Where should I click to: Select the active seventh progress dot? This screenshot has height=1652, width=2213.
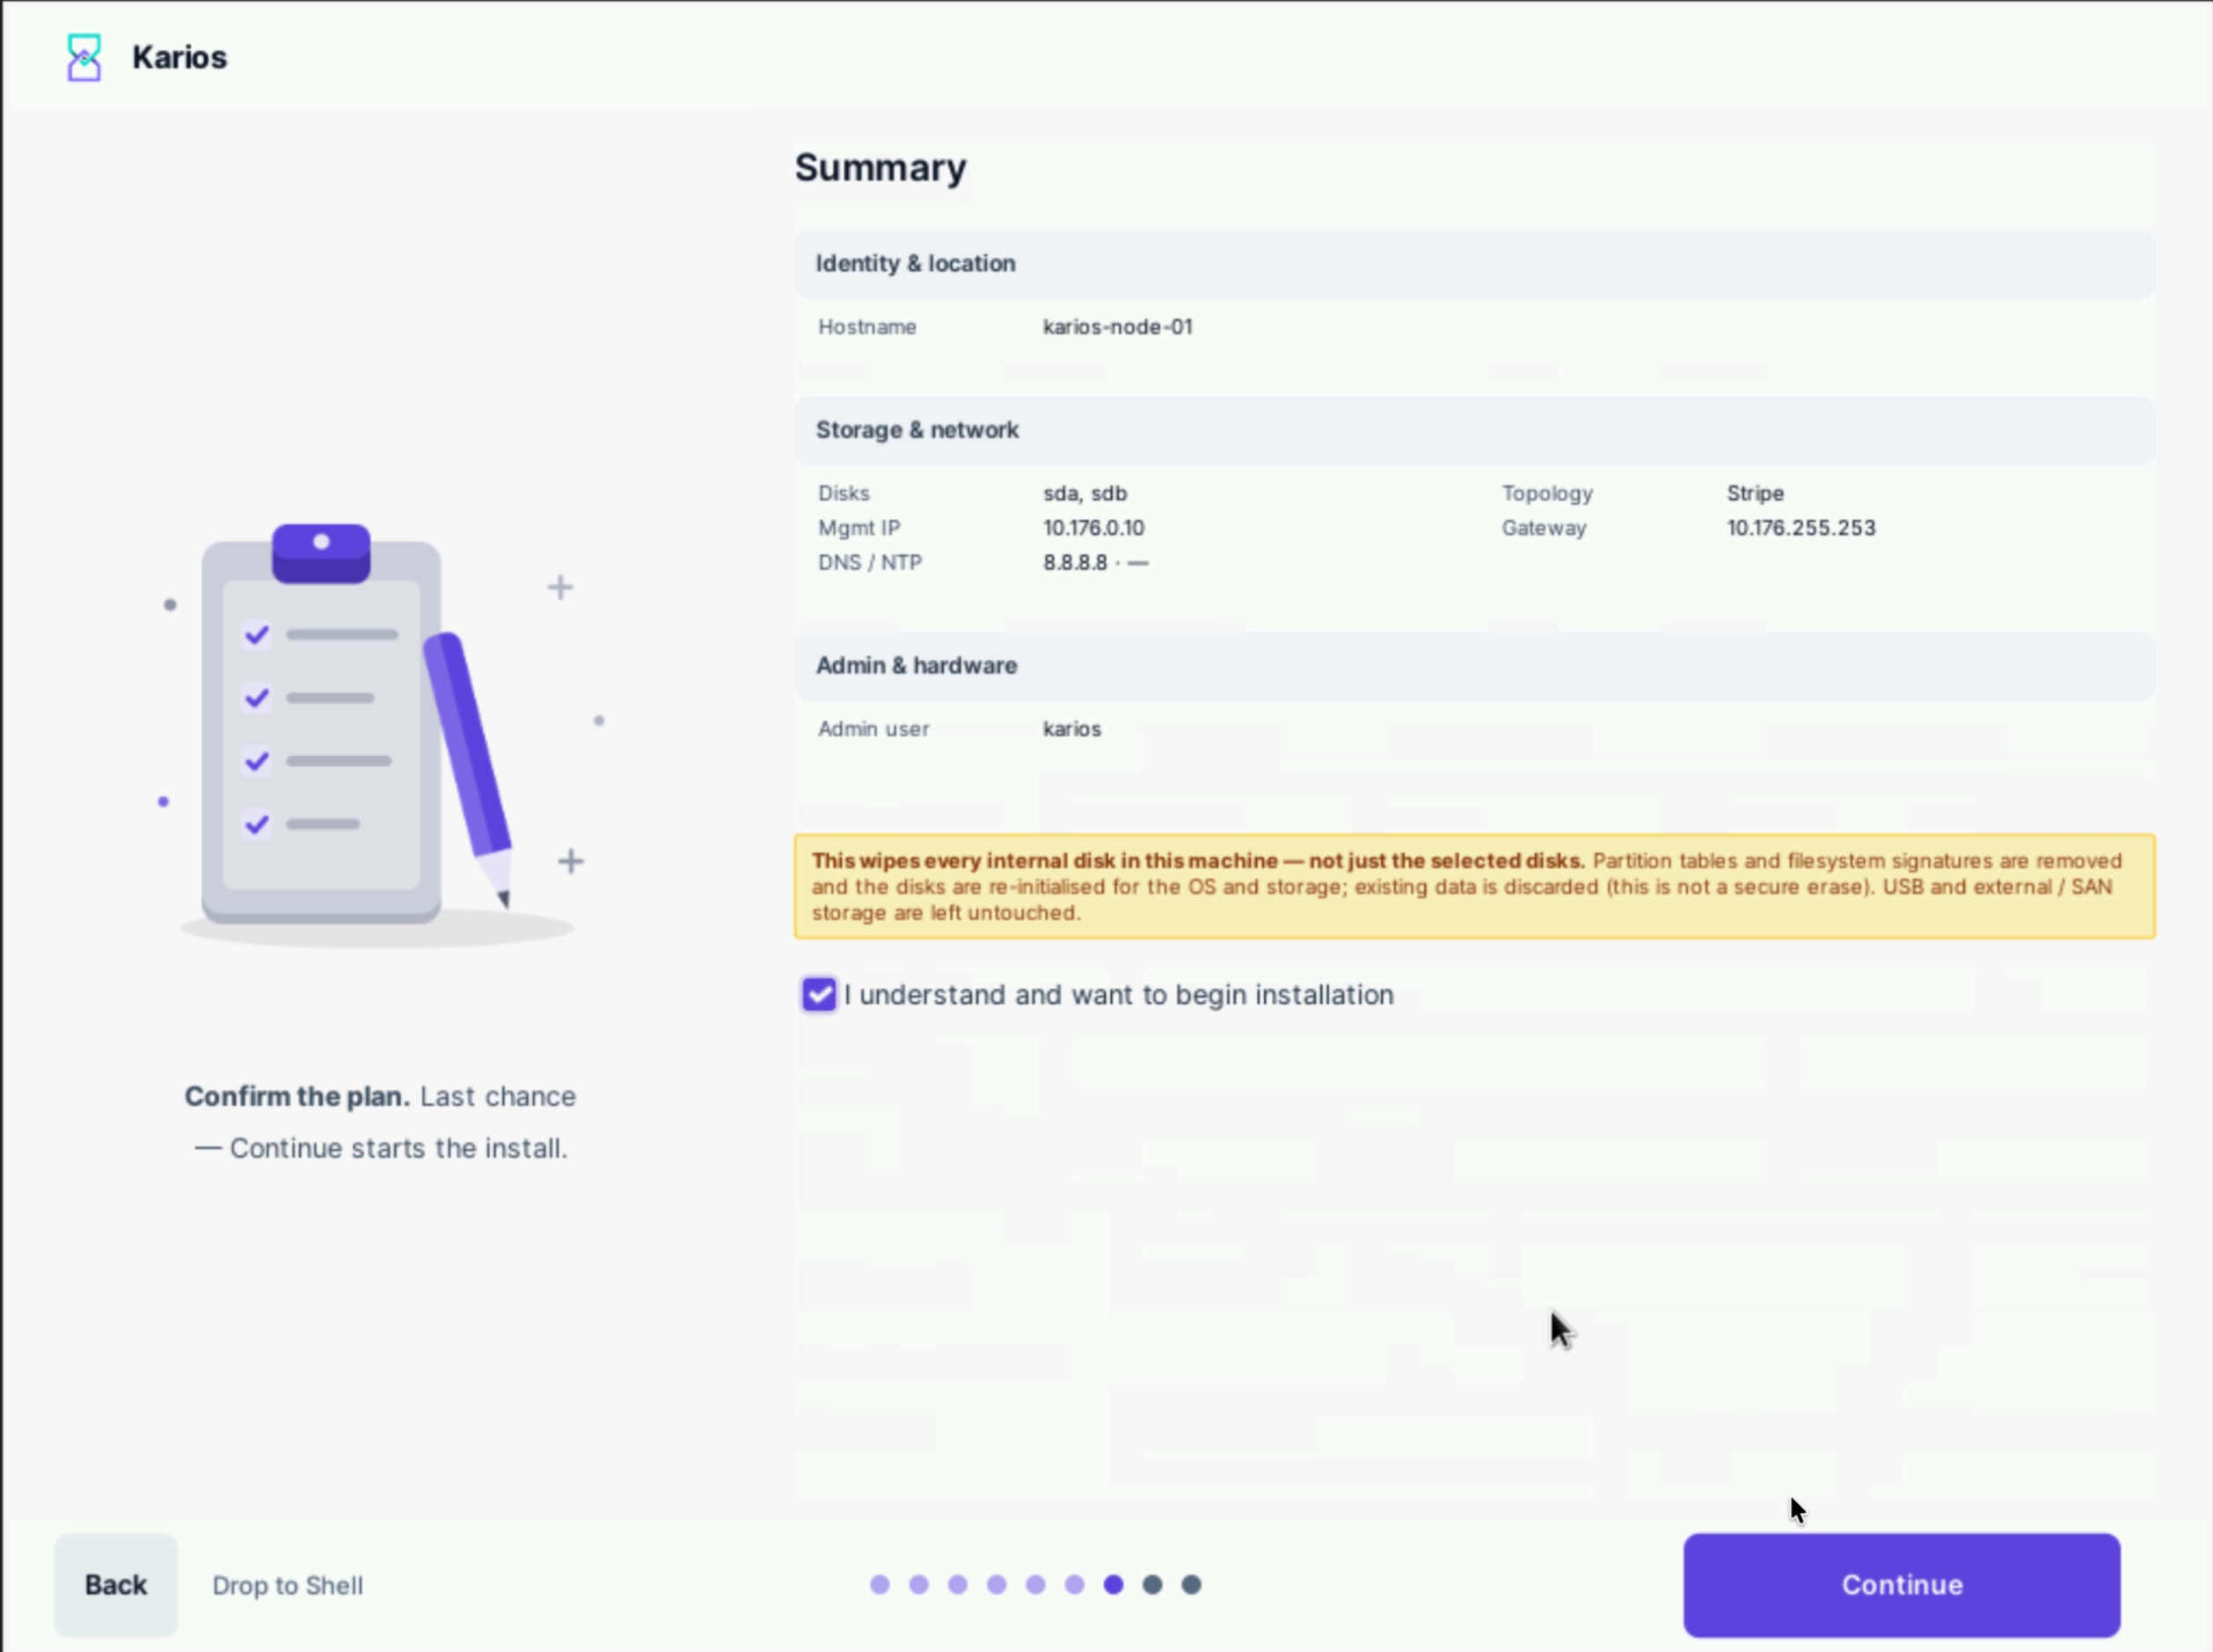pos(1113,1585)
